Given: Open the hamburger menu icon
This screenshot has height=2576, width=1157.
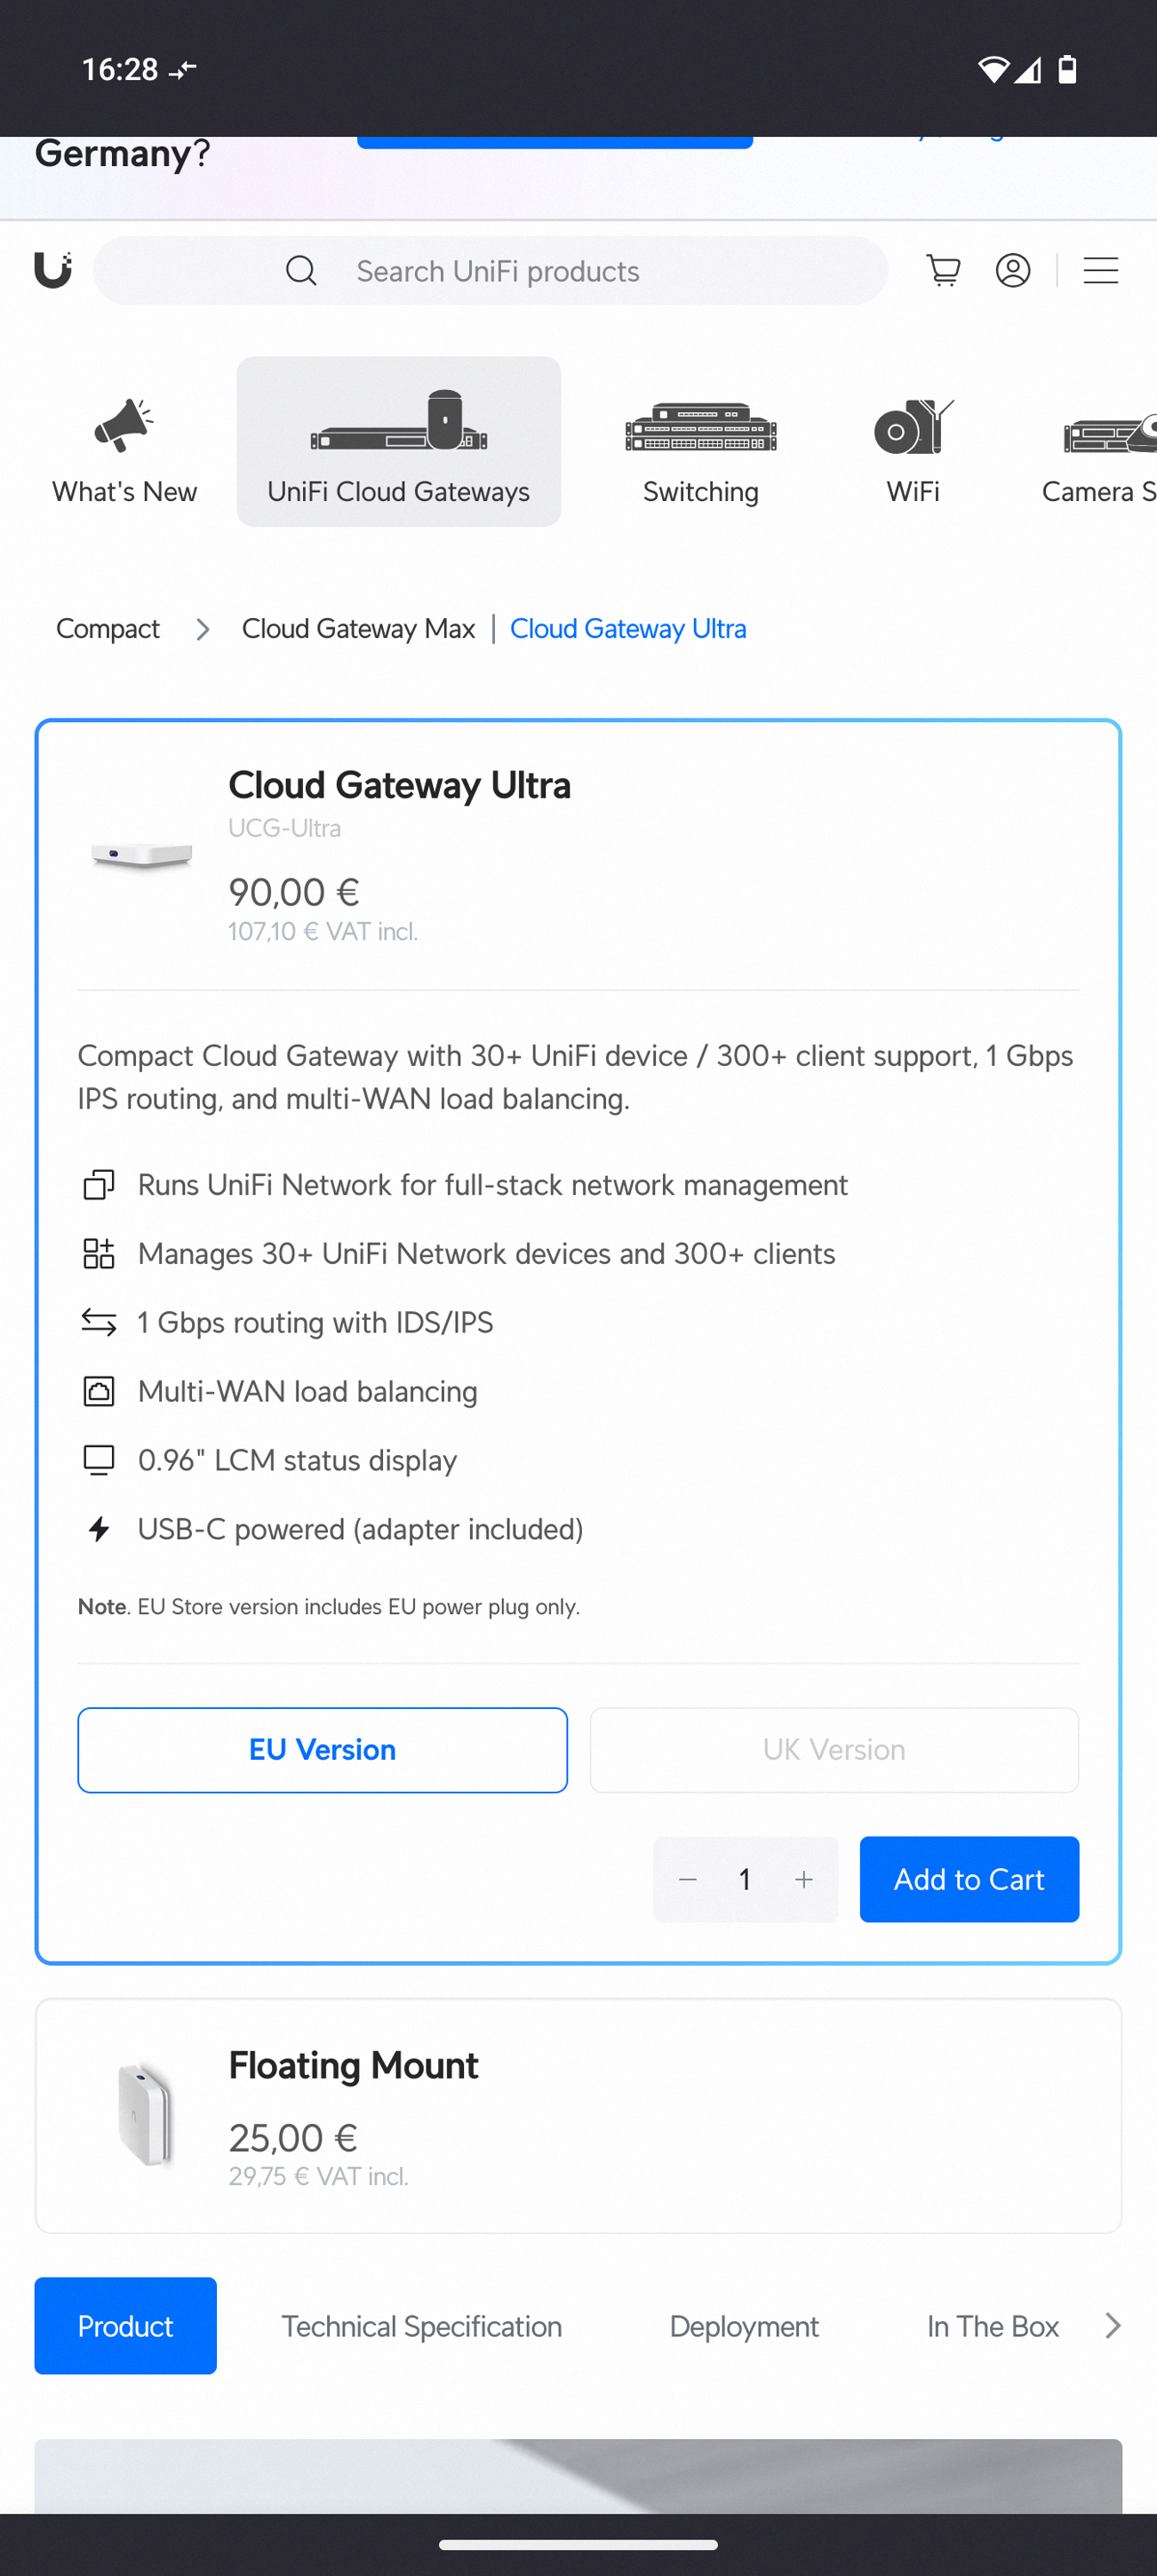Looking at the screenshot, I should tap(1100, 271).
